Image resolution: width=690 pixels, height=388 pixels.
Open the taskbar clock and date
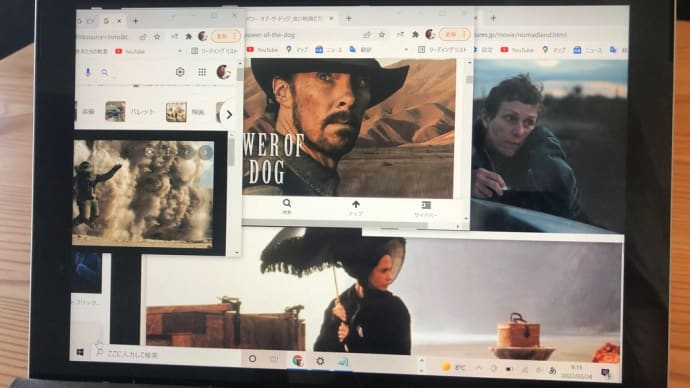click(x=576, y=371)
